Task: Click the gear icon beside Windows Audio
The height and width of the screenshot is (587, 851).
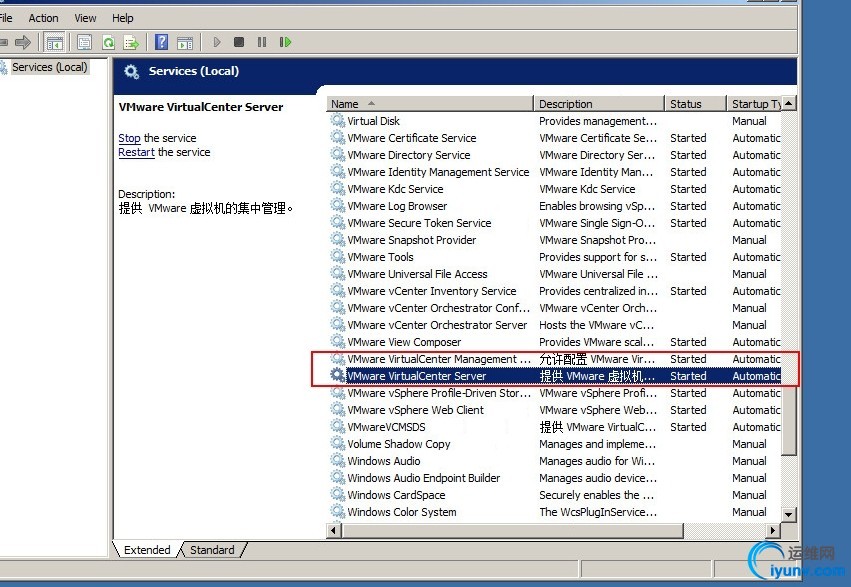Action: click(x=338, y=461)
